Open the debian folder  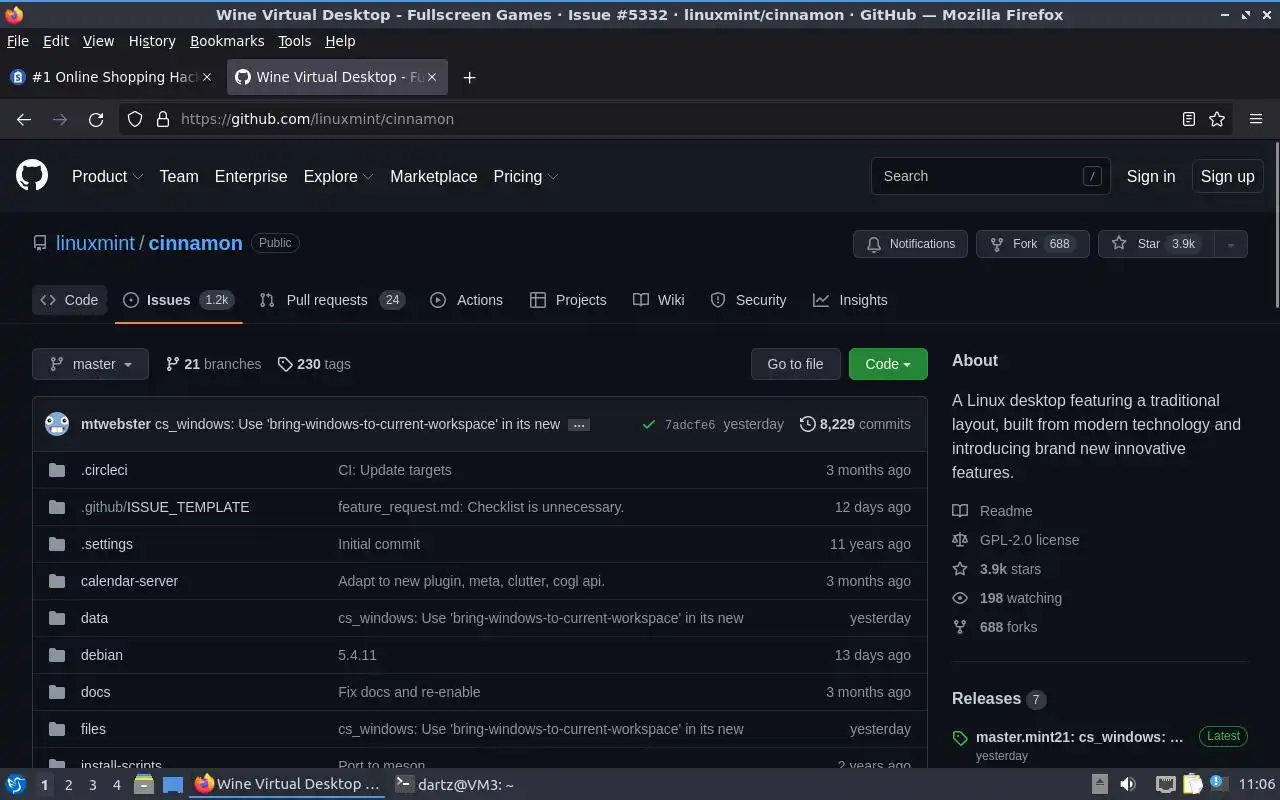pyautogui.click(x=102, y=655)
